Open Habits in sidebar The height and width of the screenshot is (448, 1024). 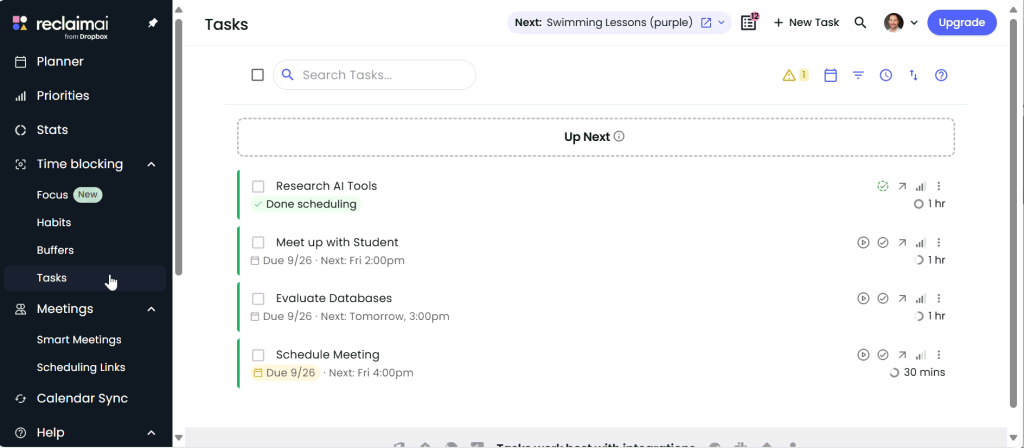point(54,222)
